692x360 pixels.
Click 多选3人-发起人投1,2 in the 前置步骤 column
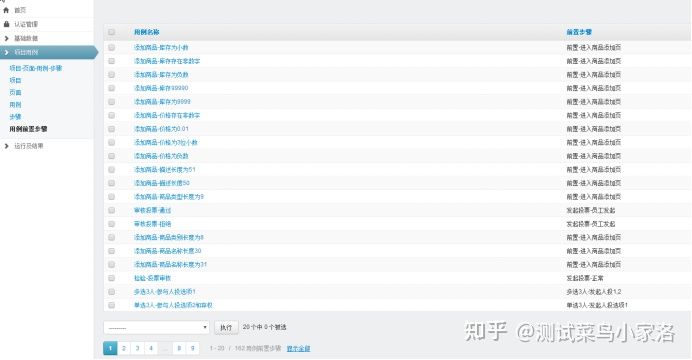pyautogui.click(x=594, y=292)
